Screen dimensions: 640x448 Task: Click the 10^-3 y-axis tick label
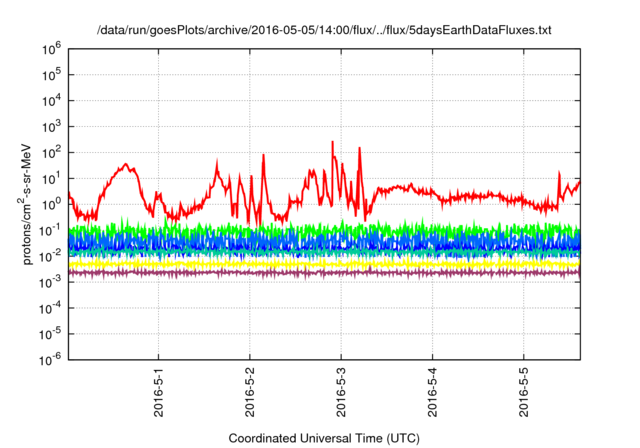(51, 282)
